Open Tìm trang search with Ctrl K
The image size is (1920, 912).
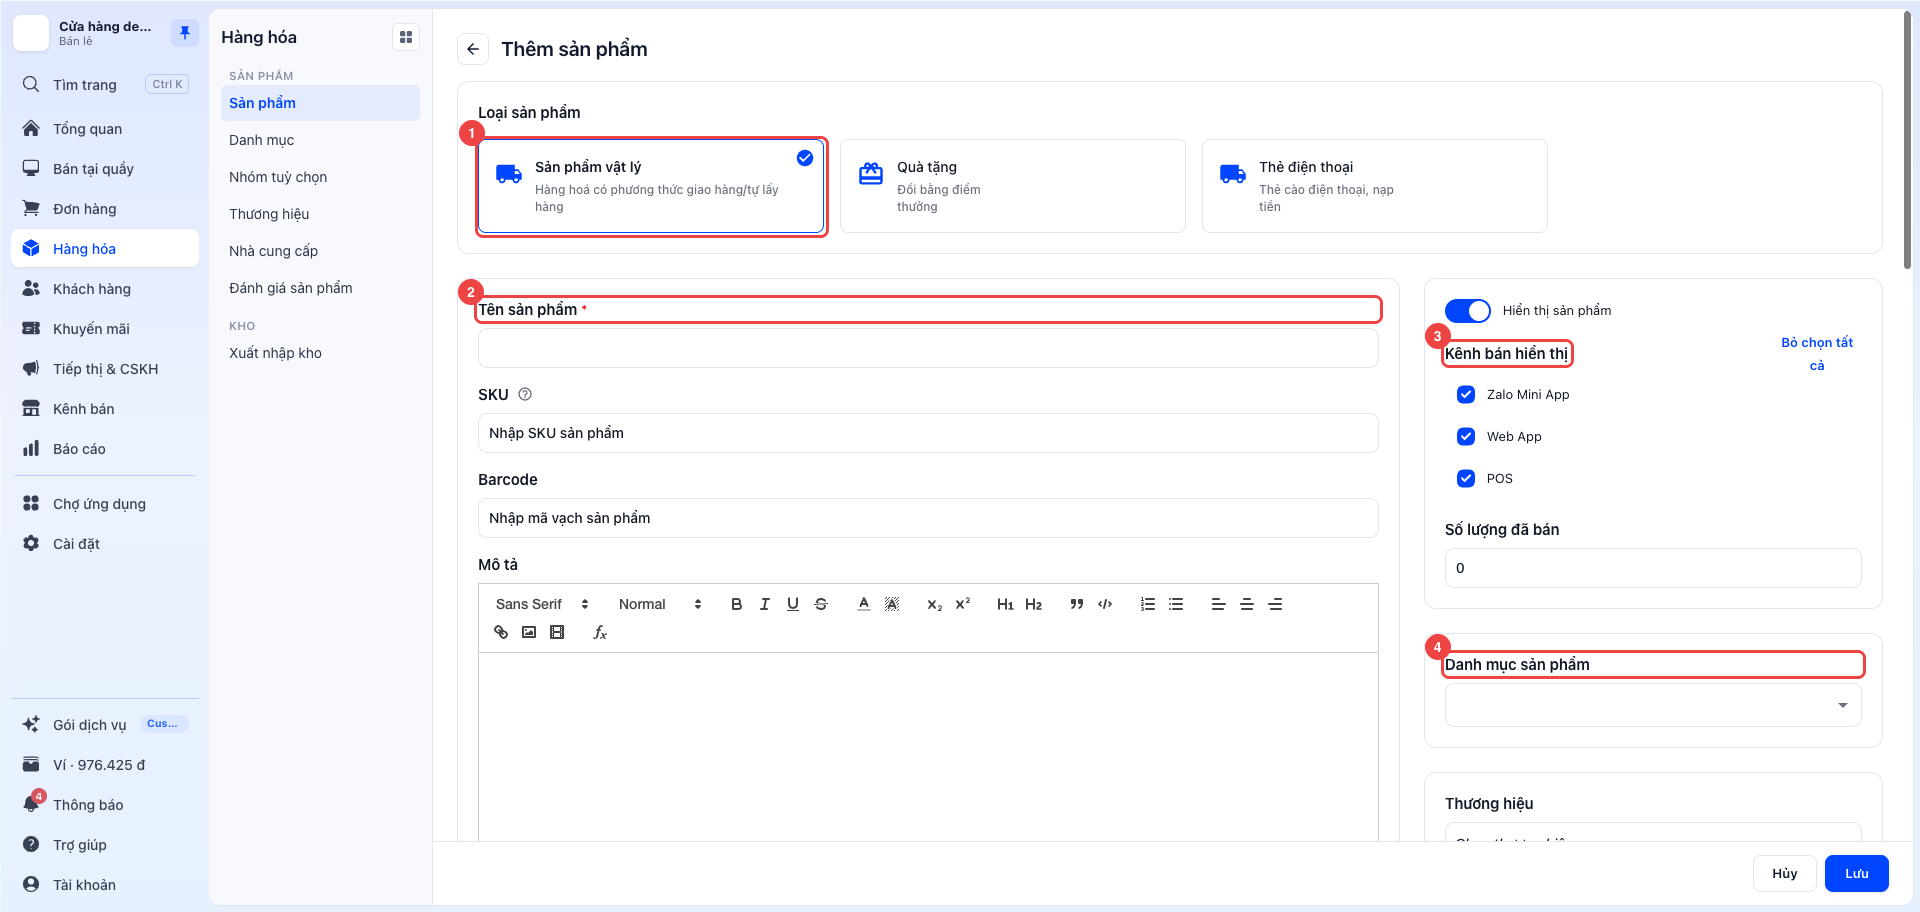coord(105,85)
